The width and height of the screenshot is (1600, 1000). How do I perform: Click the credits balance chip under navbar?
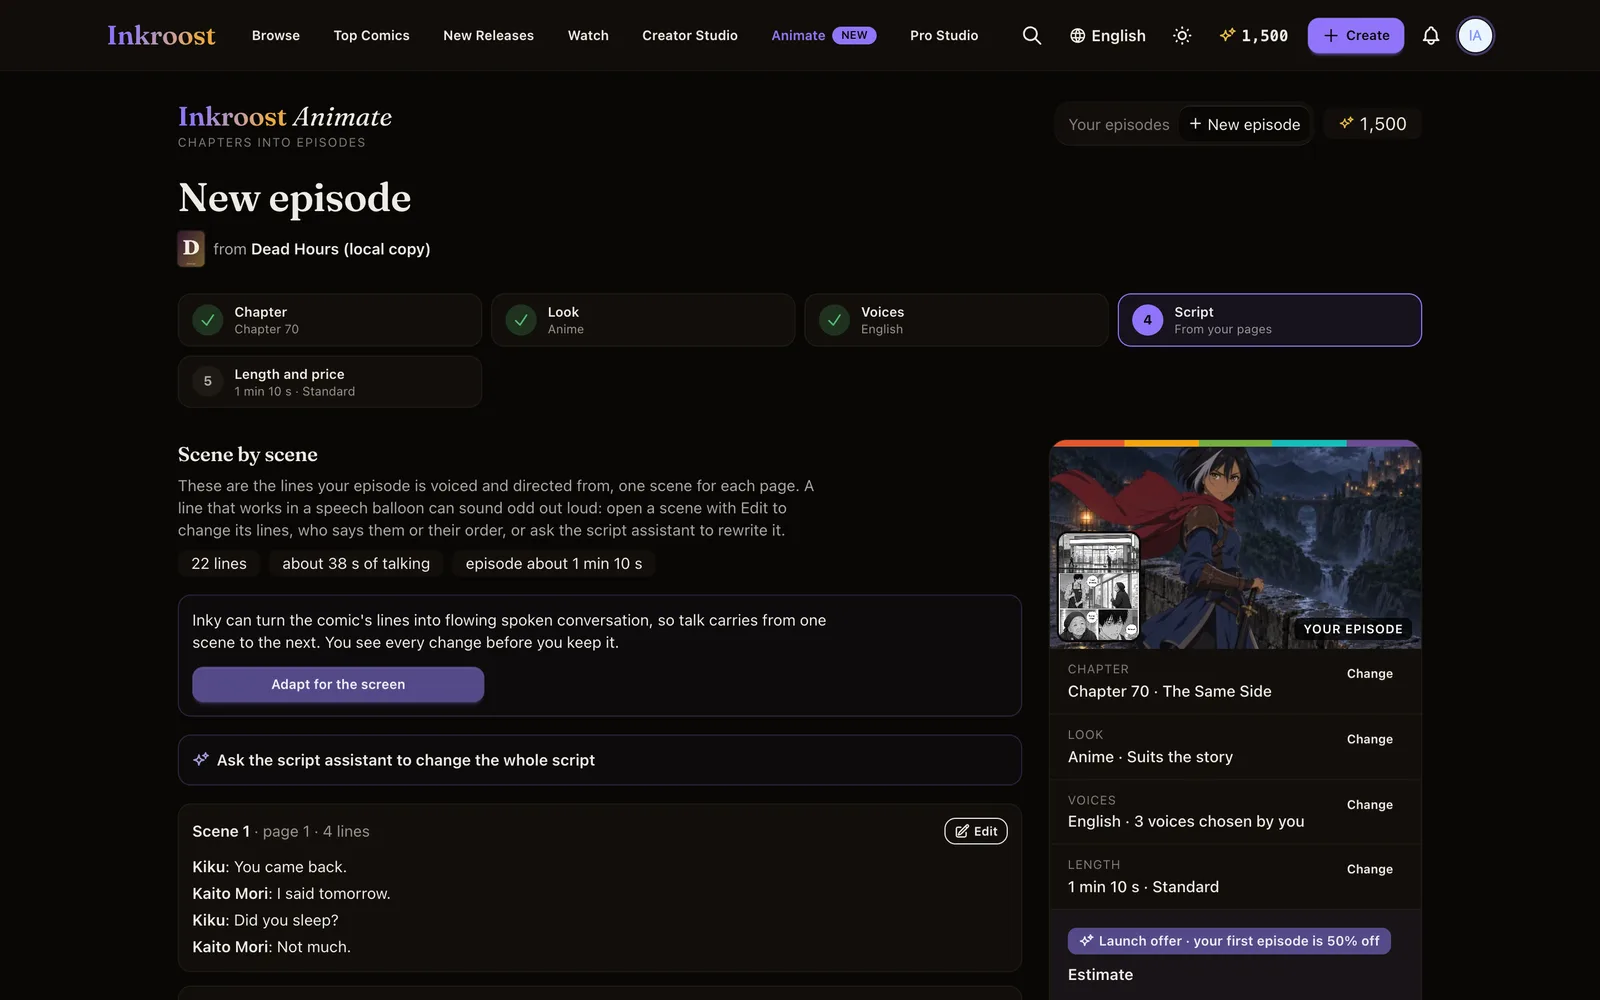pos(1372,124)
